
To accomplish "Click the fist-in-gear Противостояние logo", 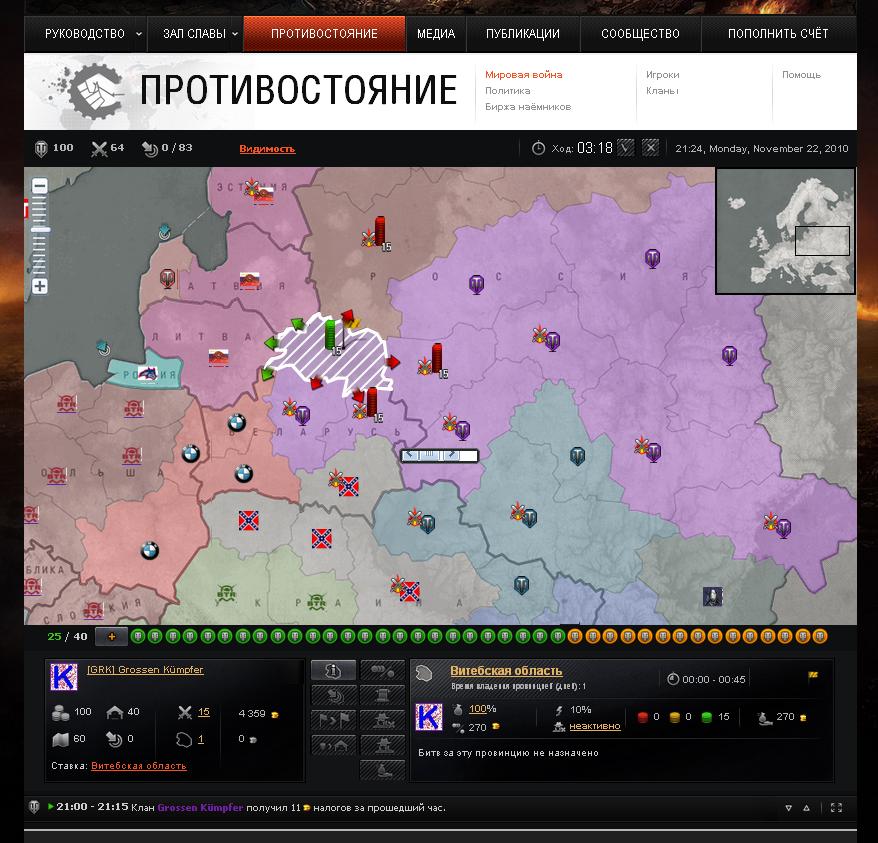I will pos(95,91).
